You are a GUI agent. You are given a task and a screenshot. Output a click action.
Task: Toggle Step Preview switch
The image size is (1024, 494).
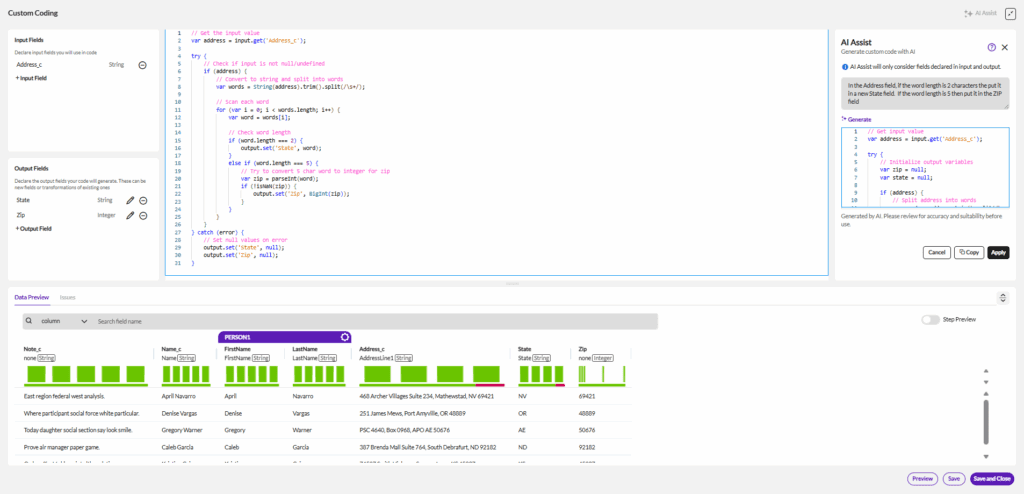click(931, 320)
